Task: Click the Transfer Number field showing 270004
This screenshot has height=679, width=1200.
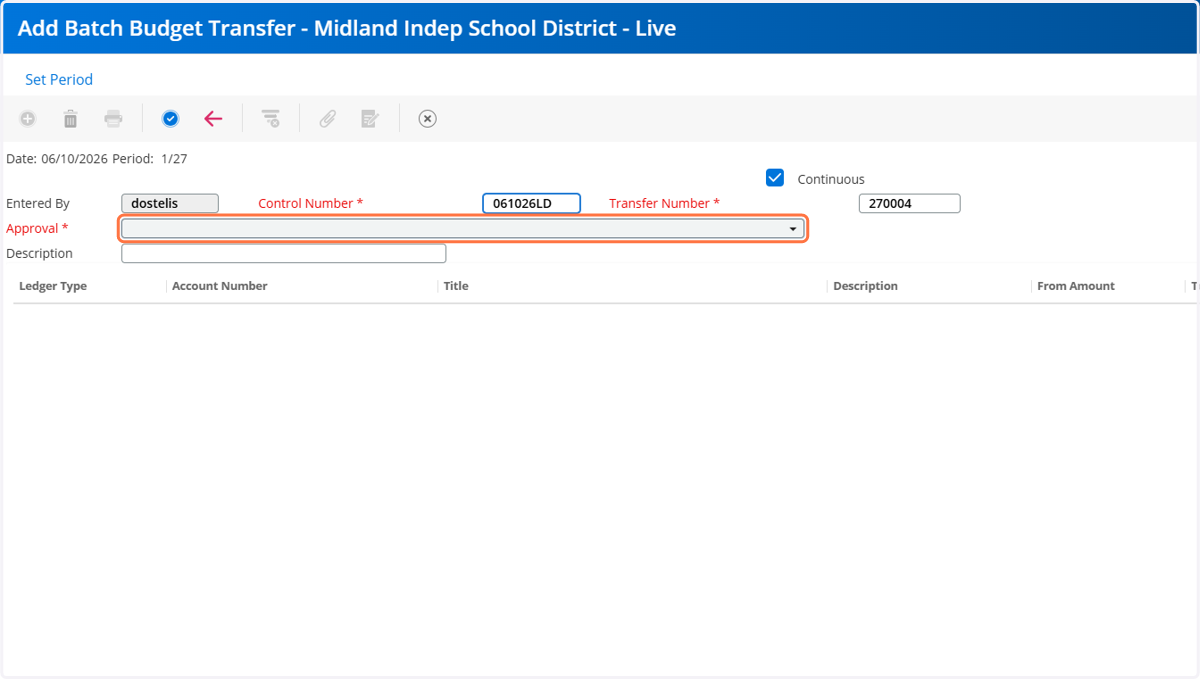Action: 909,204
